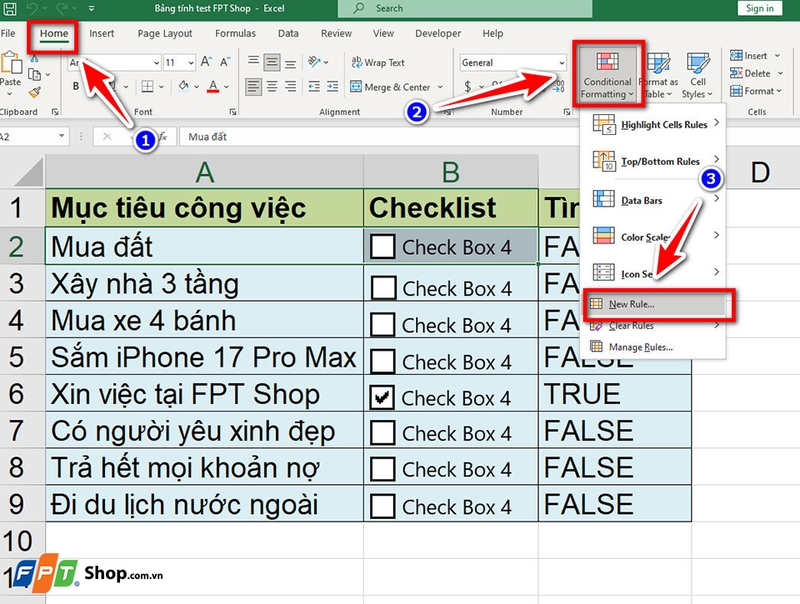This screenshot has height=604, width=800.
Task: Open Conditional Formatting menu
Action: [x=607, y=75]
